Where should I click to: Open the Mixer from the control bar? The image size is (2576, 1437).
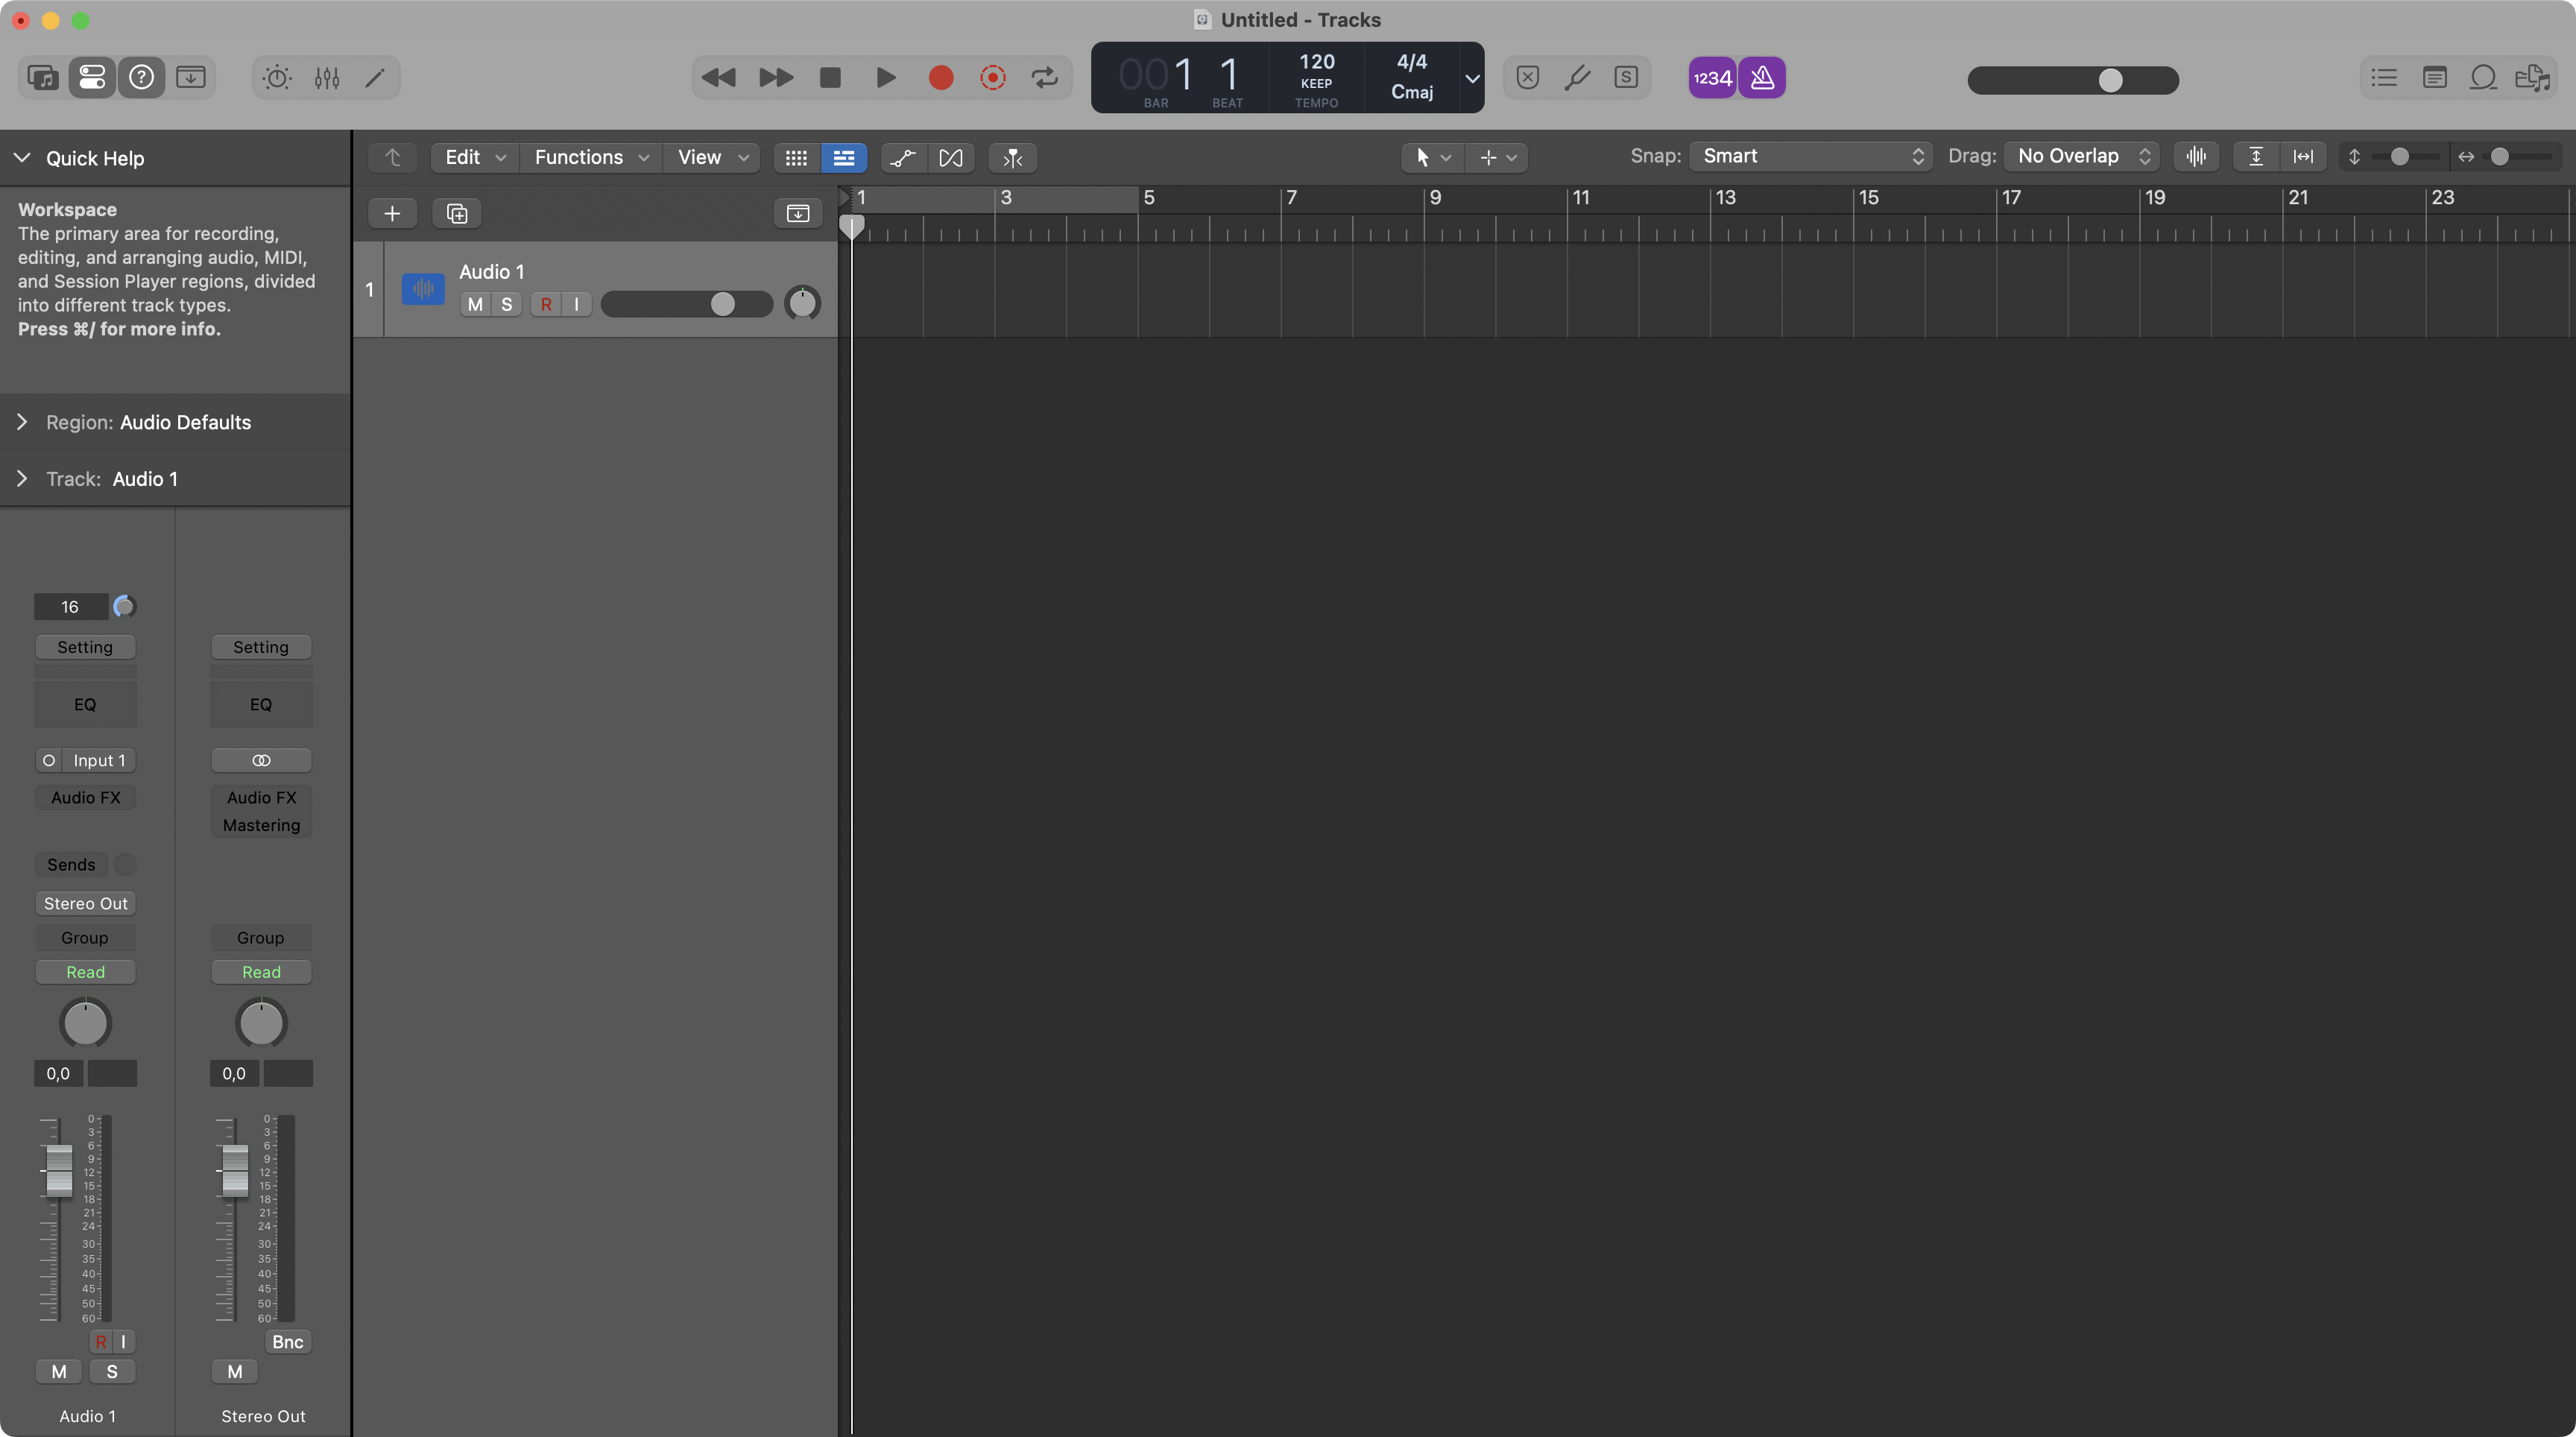(327, 78)
